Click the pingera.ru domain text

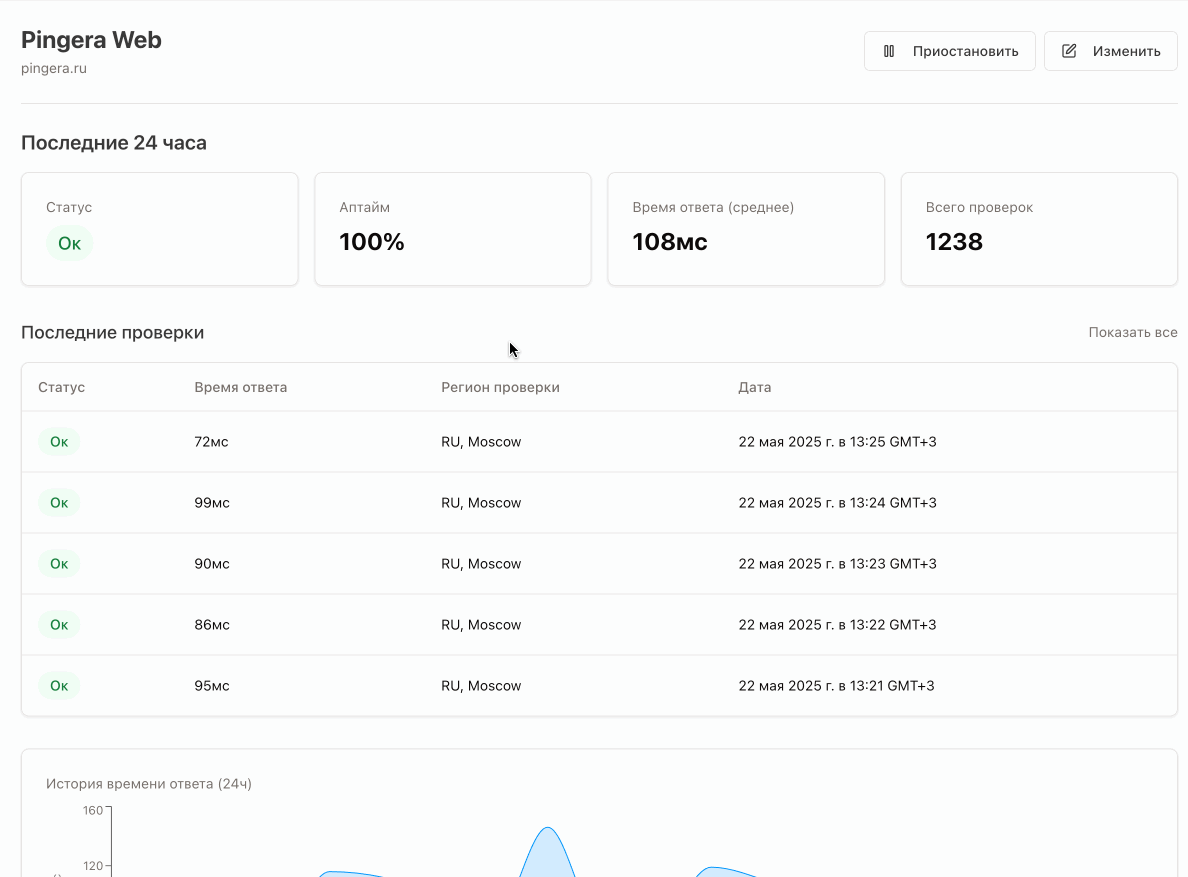tap(54, 68)
